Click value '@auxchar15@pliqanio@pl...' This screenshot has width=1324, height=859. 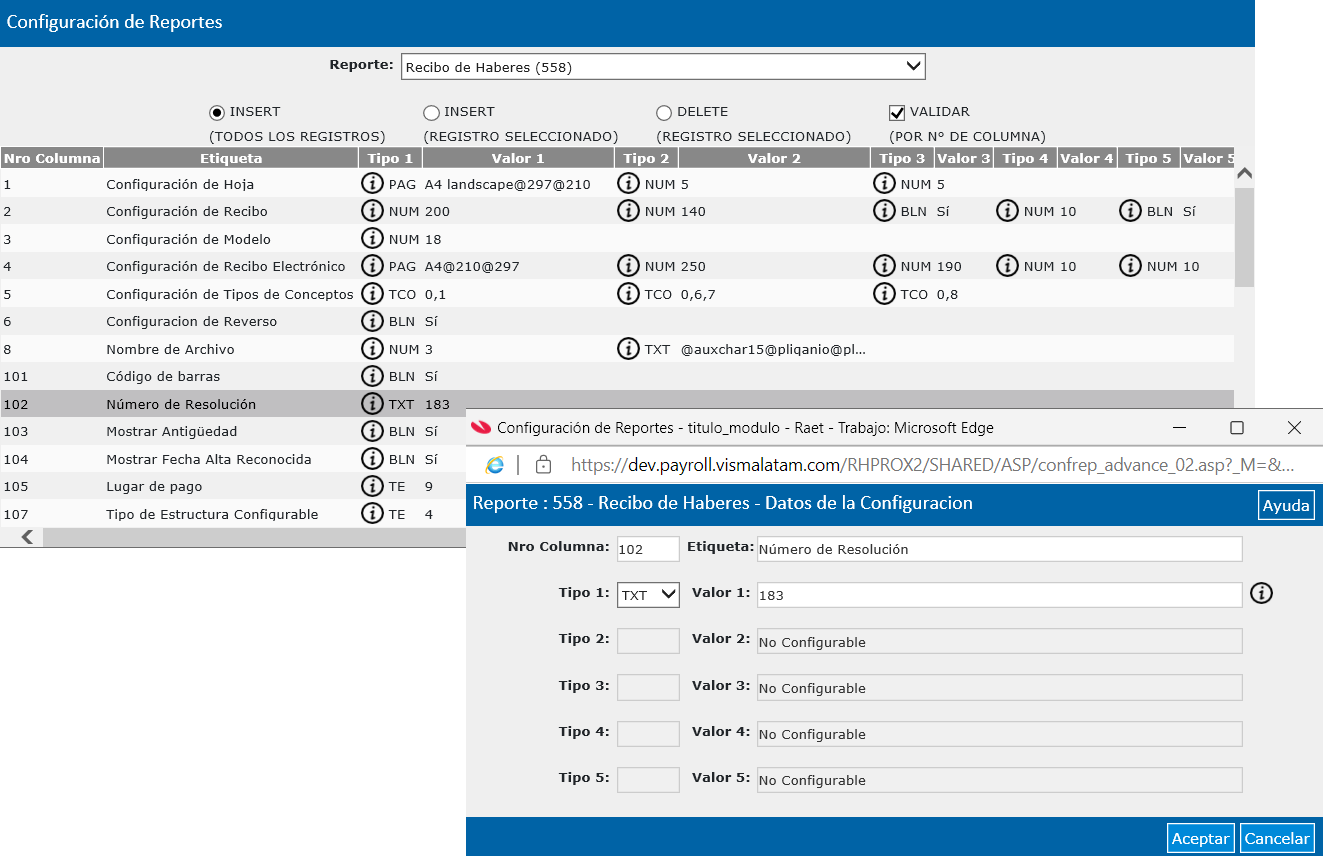tap(773, 349)
